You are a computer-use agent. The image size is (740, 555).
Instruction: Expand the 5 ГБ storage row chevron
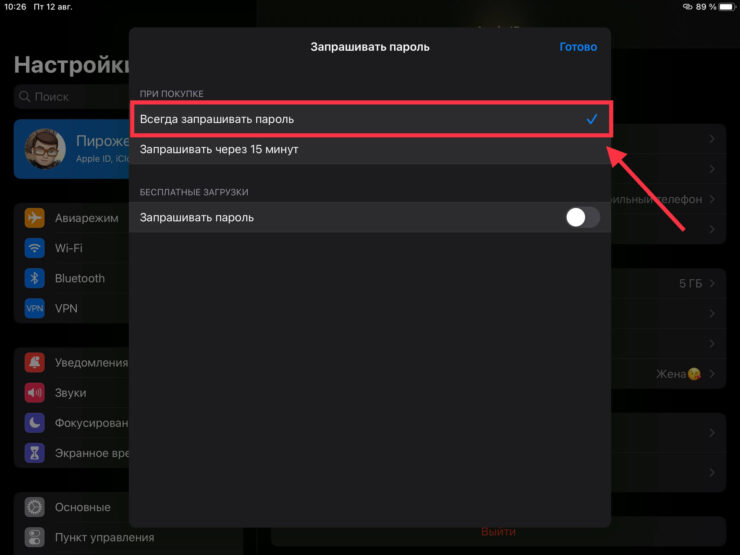712,284
